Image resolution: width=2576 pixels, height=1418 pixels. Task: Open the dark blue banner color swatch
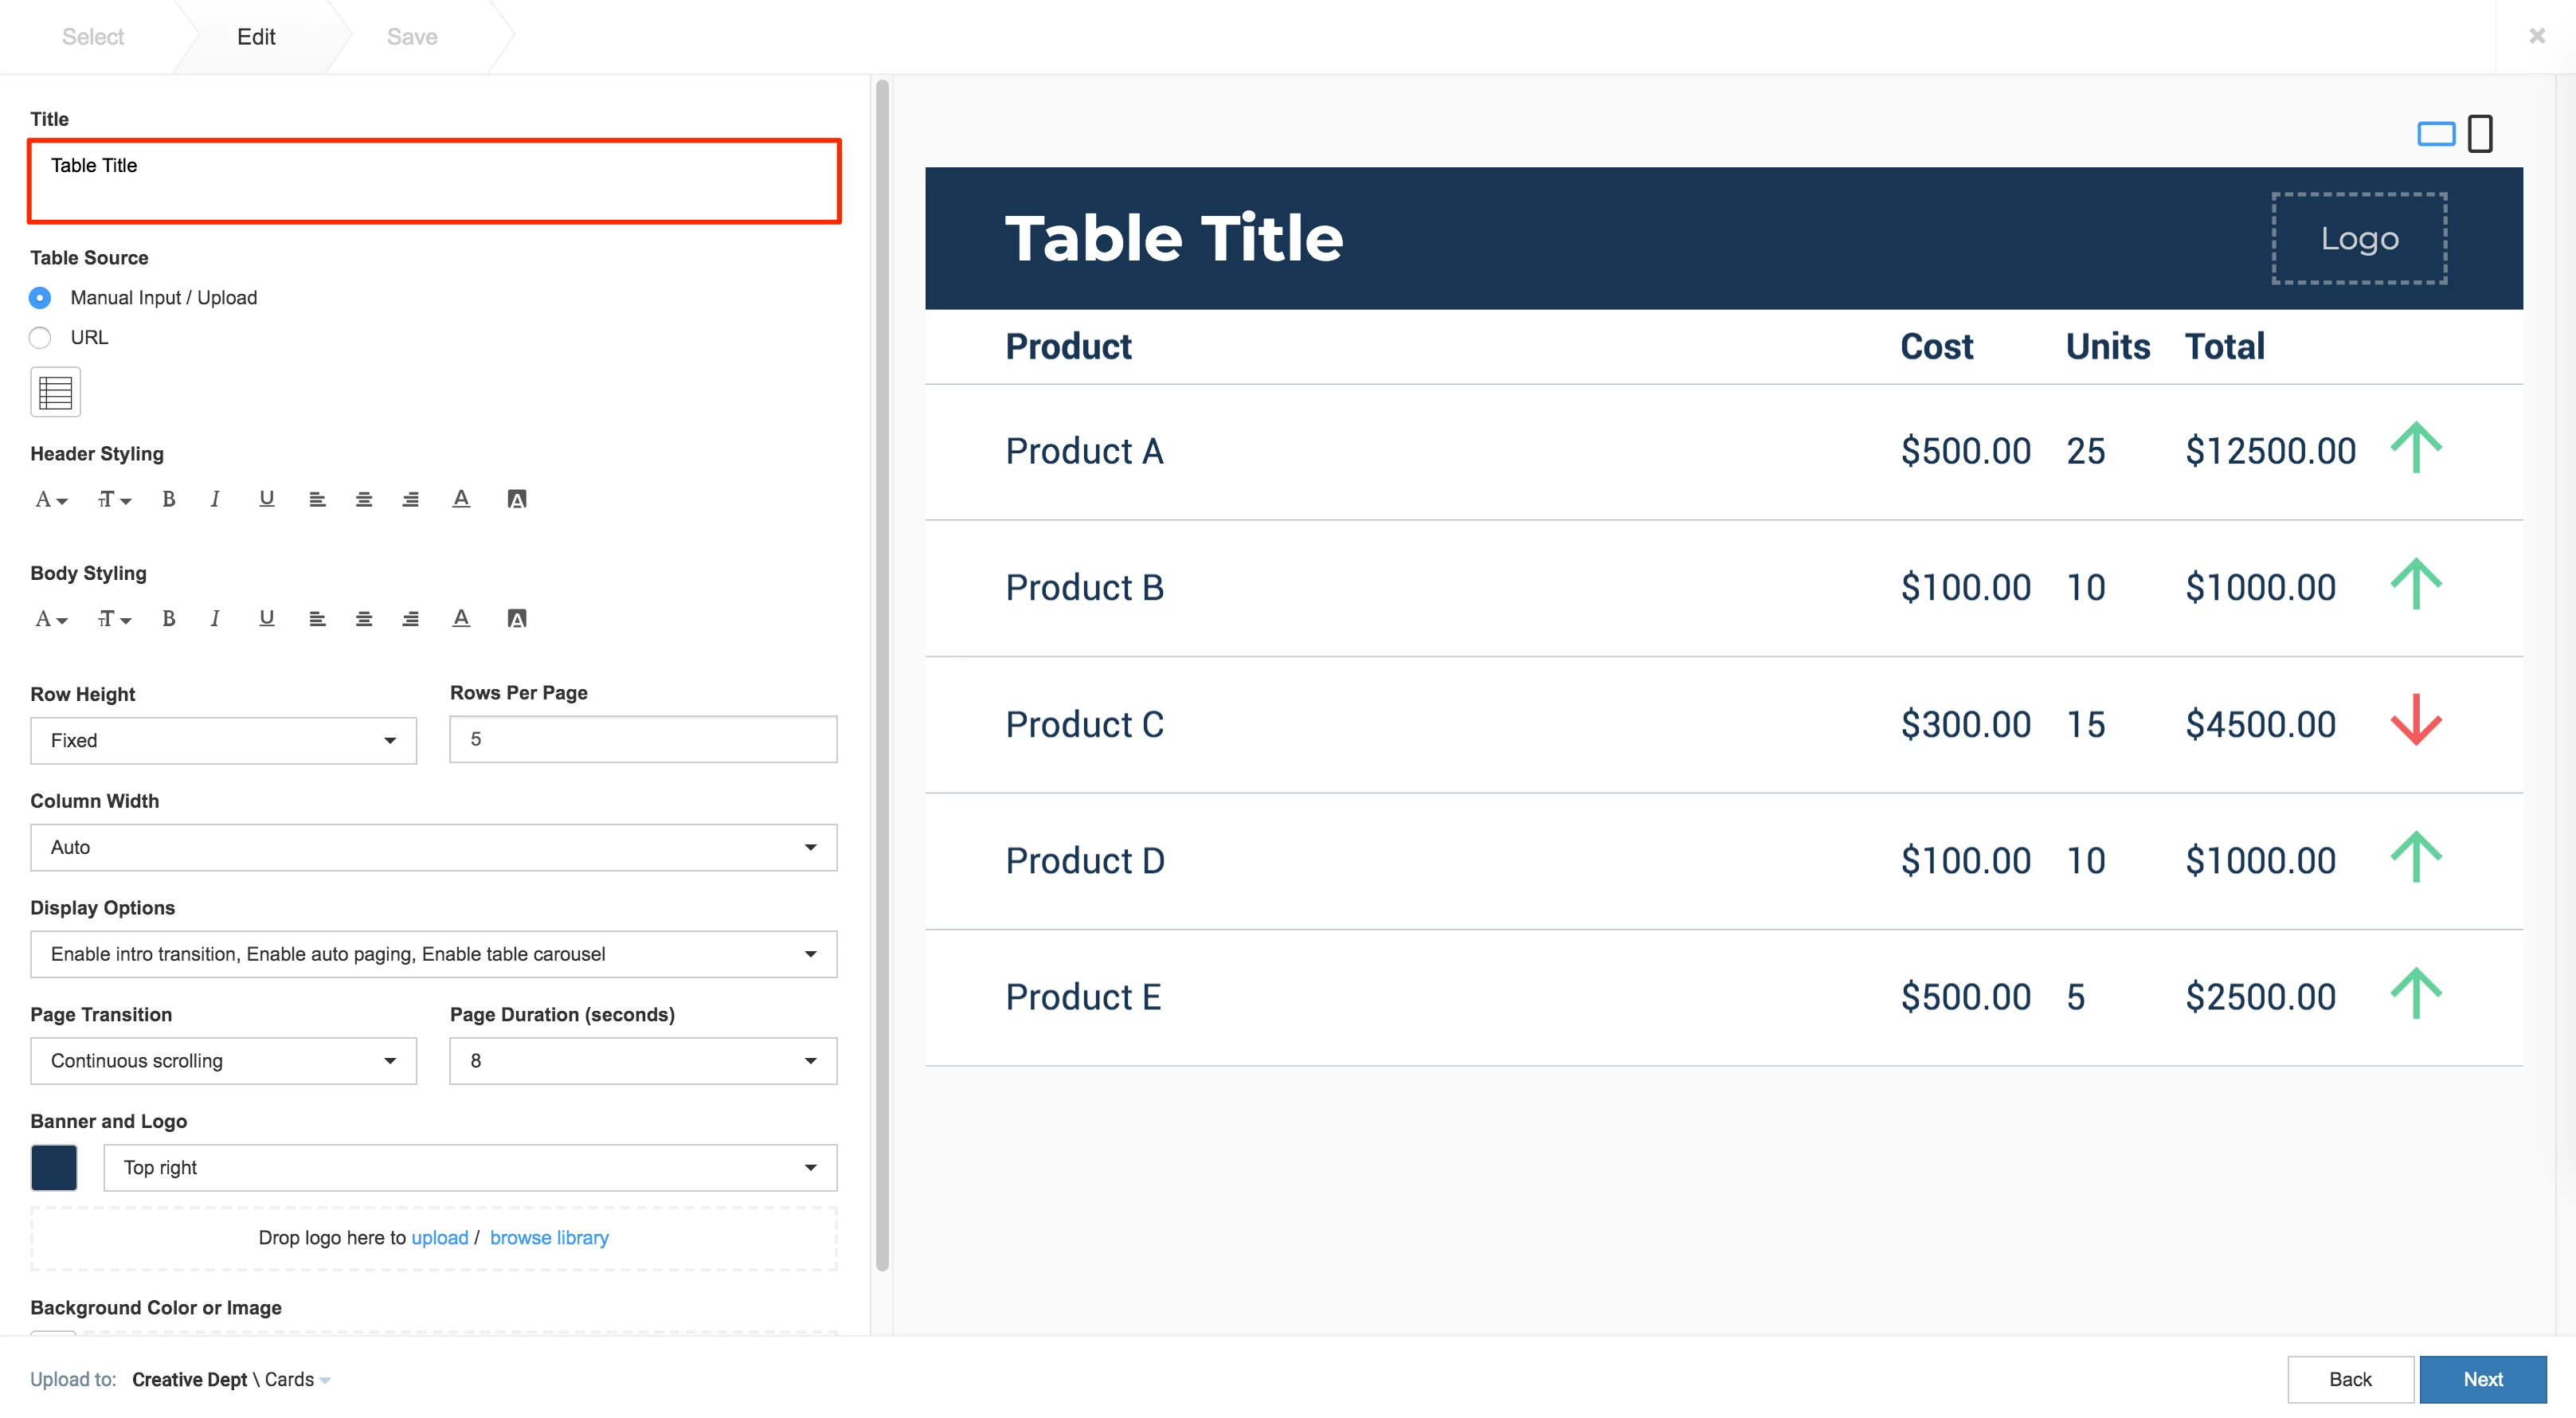click(54, 1167)
